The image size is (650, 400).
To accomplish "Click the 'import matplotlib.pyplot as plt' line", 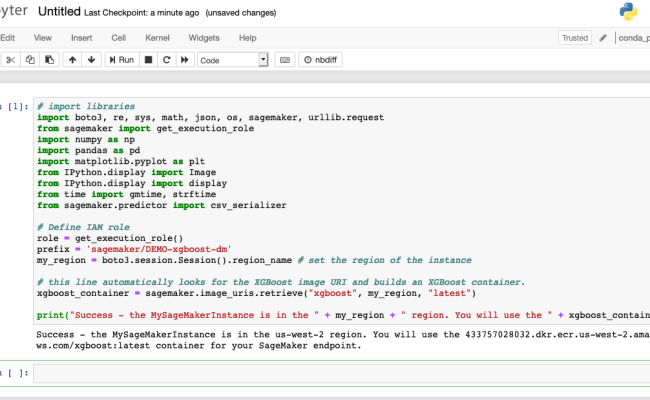I will (121, 161).
